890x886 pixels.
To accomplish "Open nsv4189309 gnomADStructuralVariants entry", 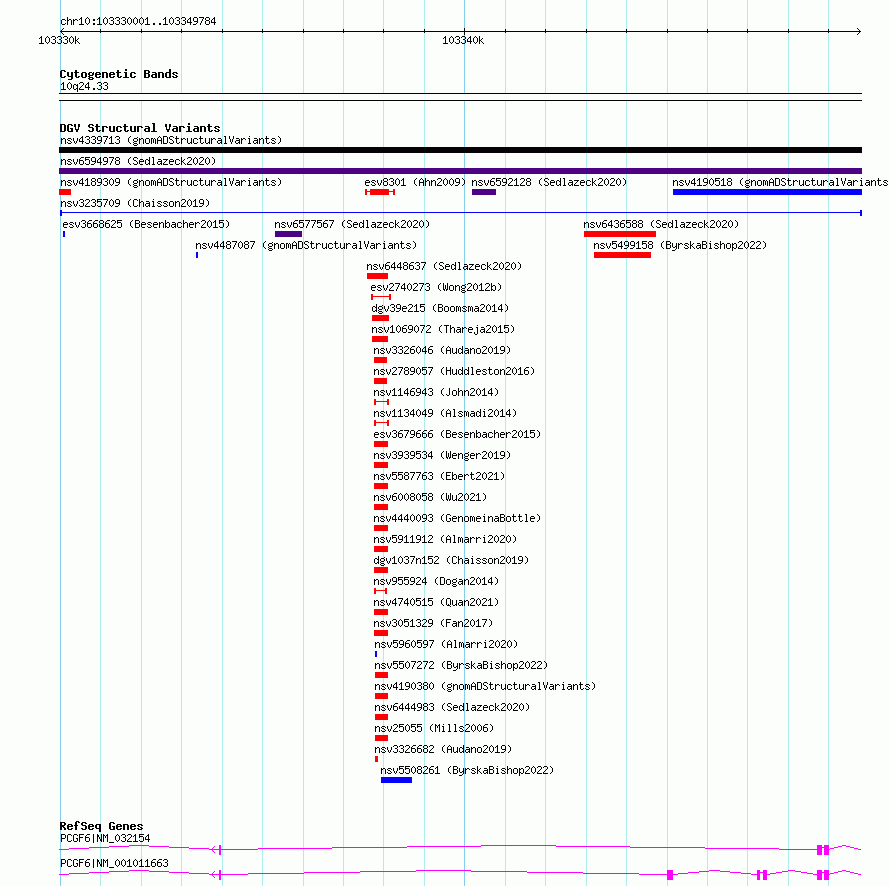I will [x=171, y=182].
